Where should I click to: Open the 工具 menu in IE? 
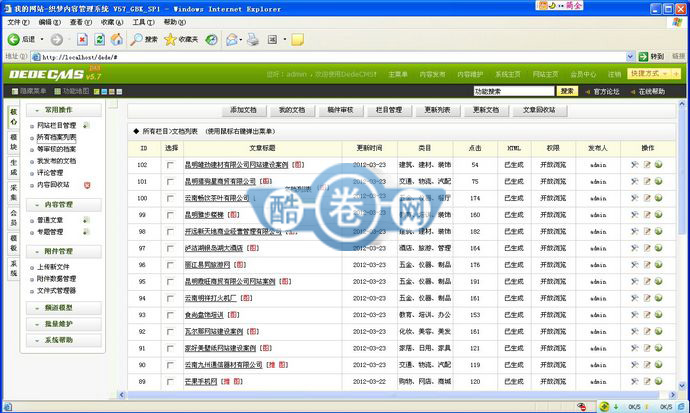coord(143,22)
